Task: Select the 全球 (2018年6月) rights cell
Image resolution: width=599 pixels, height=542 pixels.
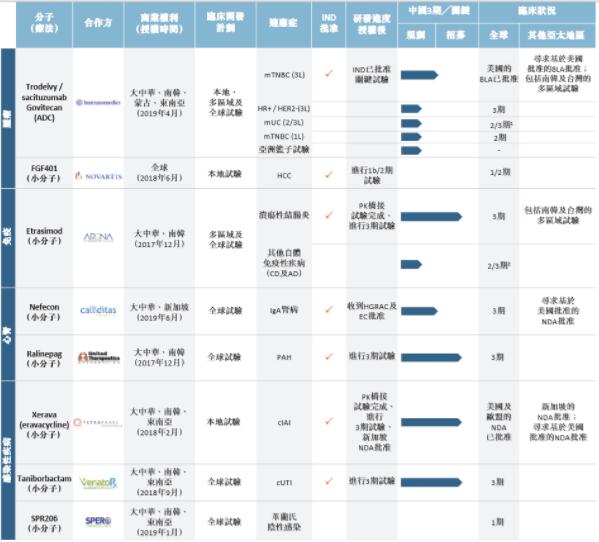Action: (159, 173)
